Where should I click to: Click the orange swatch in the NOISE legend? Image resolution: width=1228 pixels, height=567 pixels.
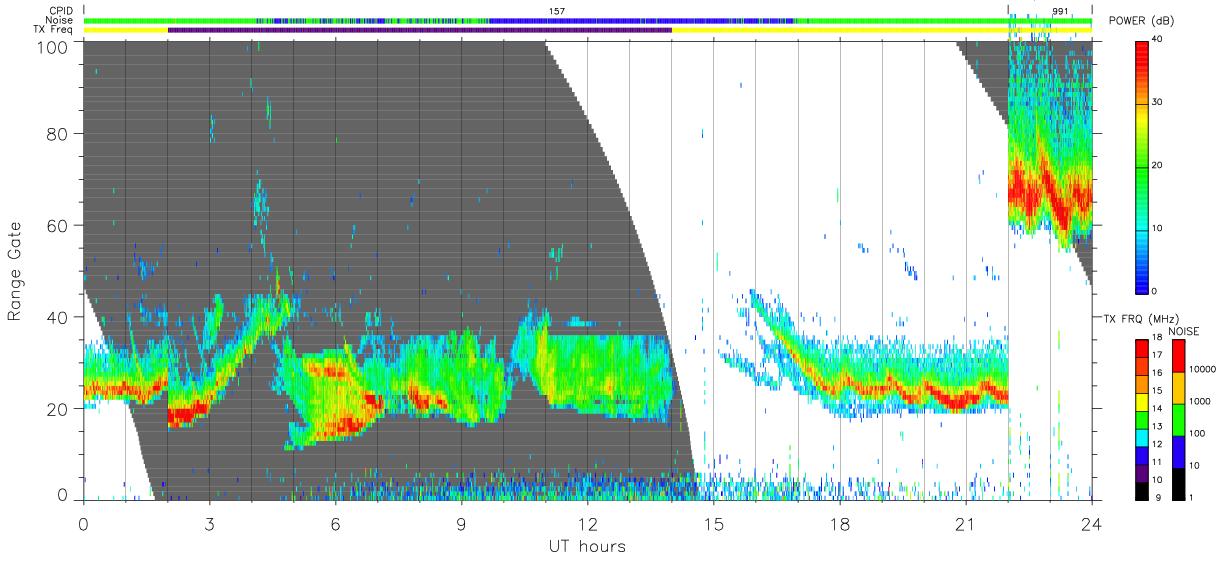pos(1177,388)
